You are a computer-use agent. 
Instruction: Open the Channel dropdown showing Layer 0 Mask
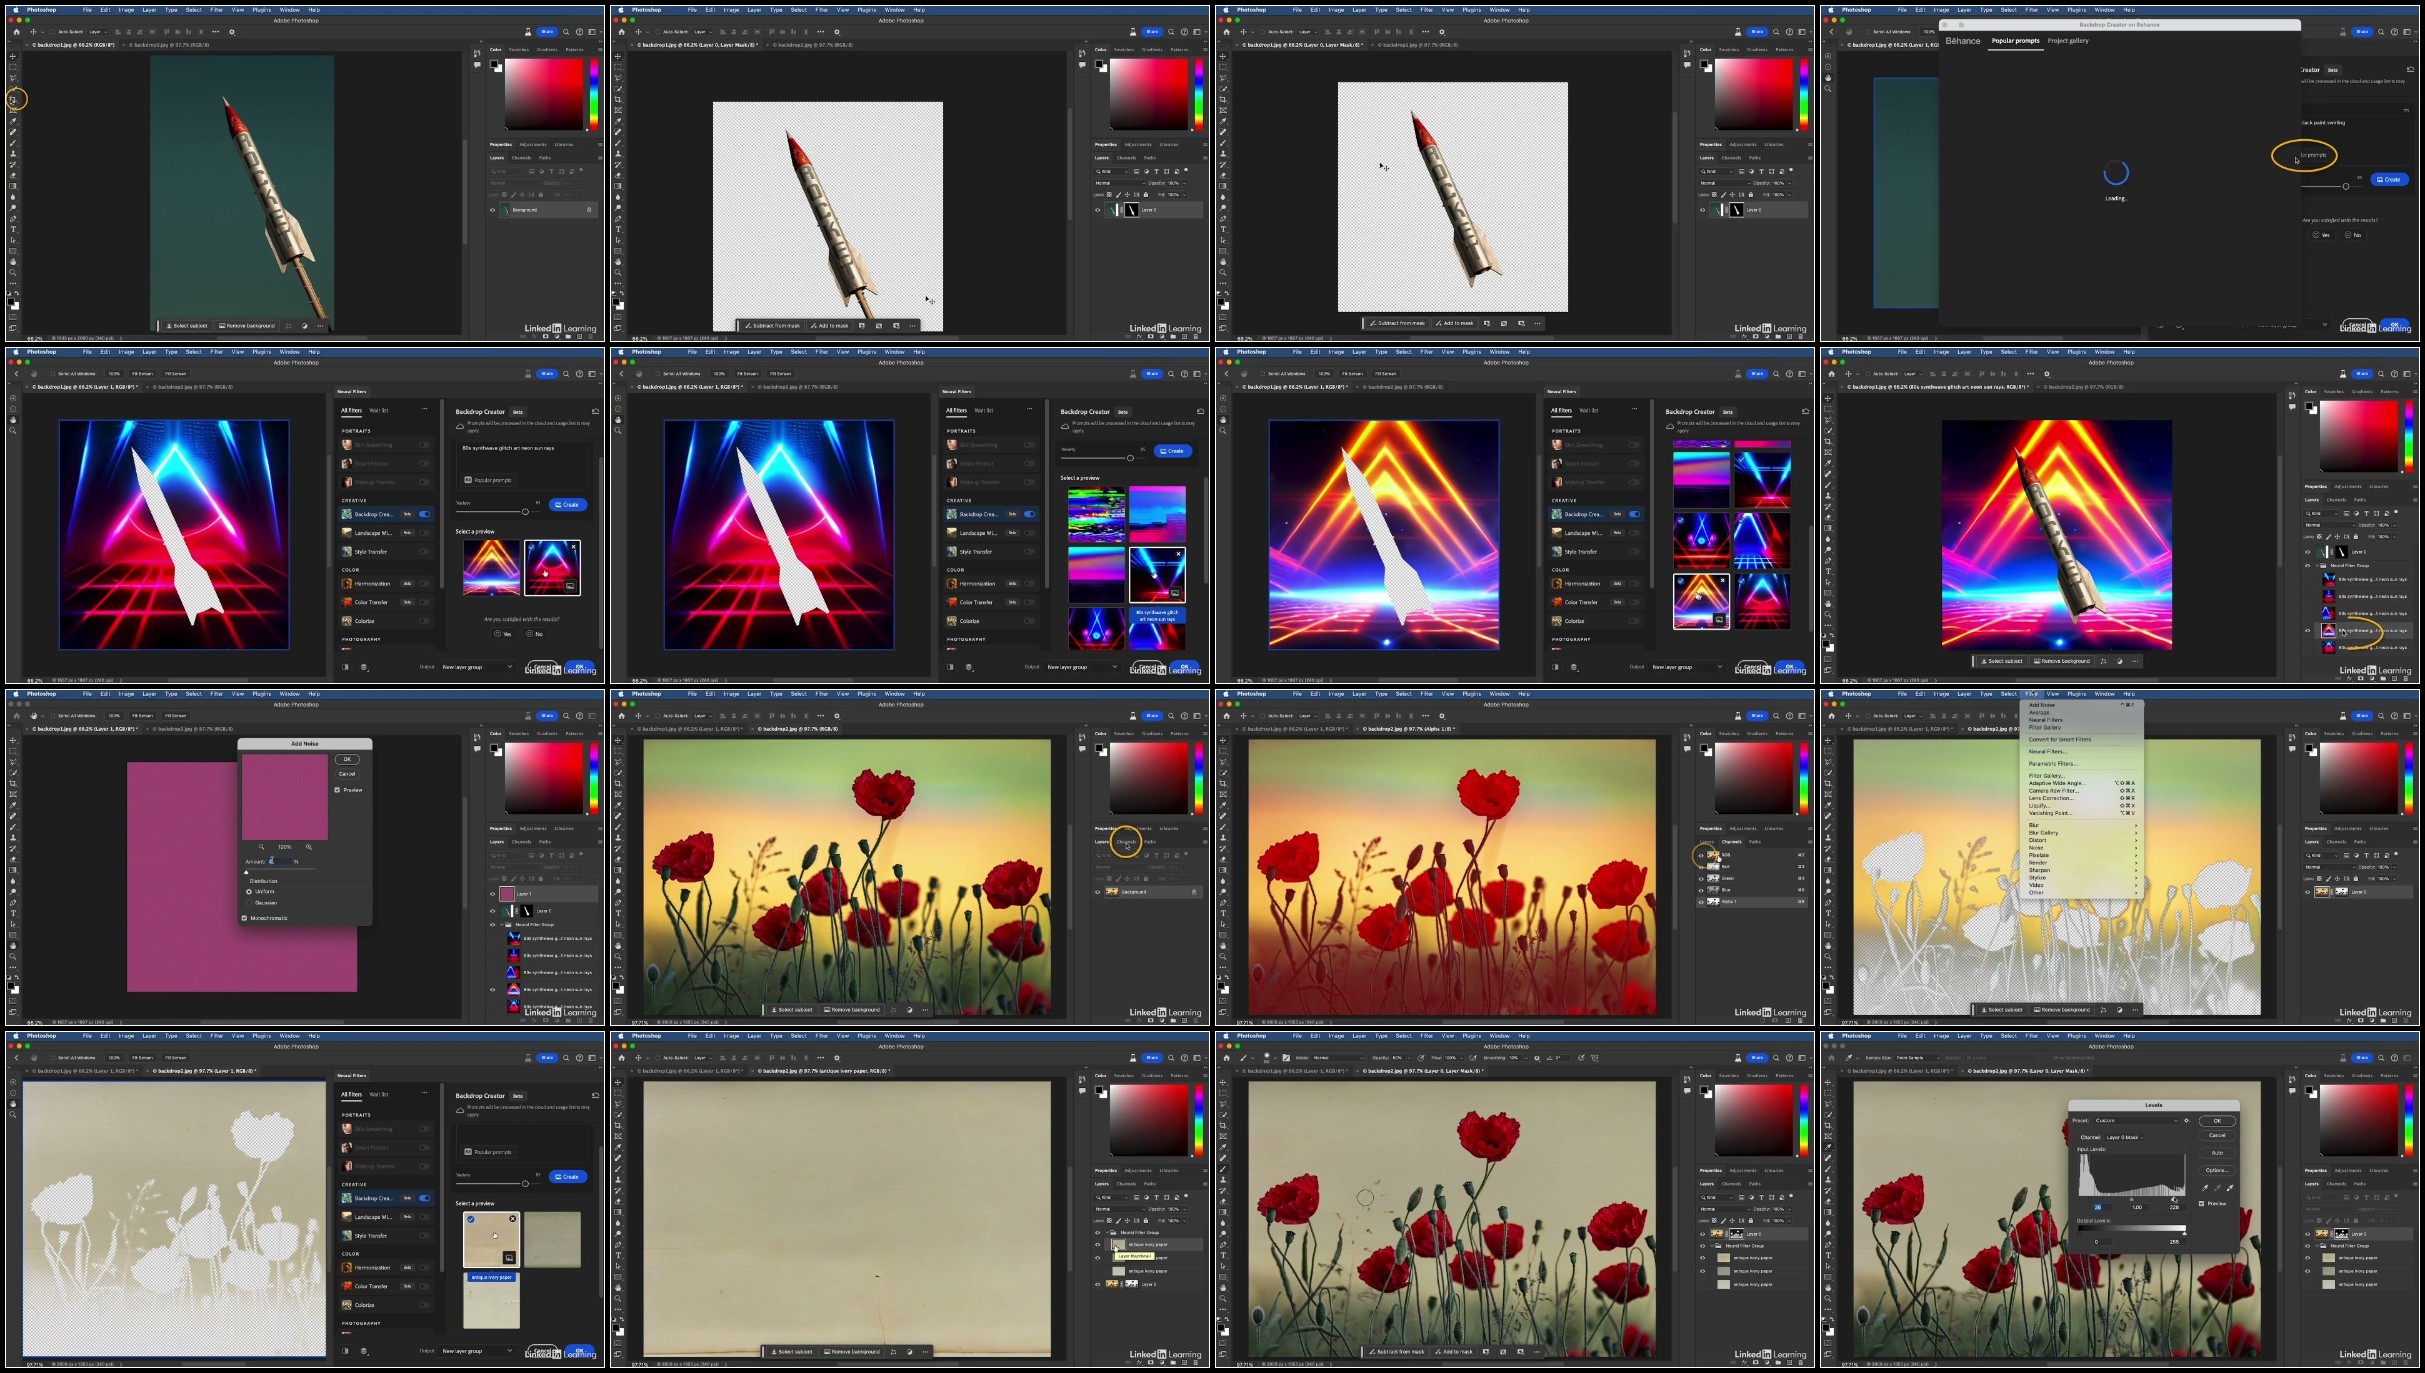(2124, 1137)
